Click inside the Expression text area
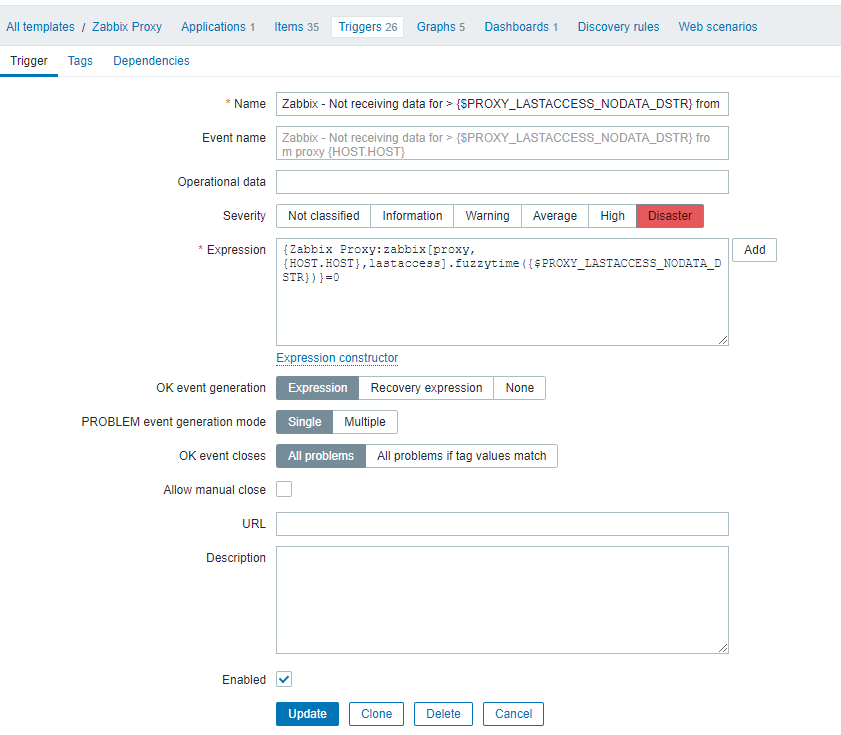 (x=502, y=292)
